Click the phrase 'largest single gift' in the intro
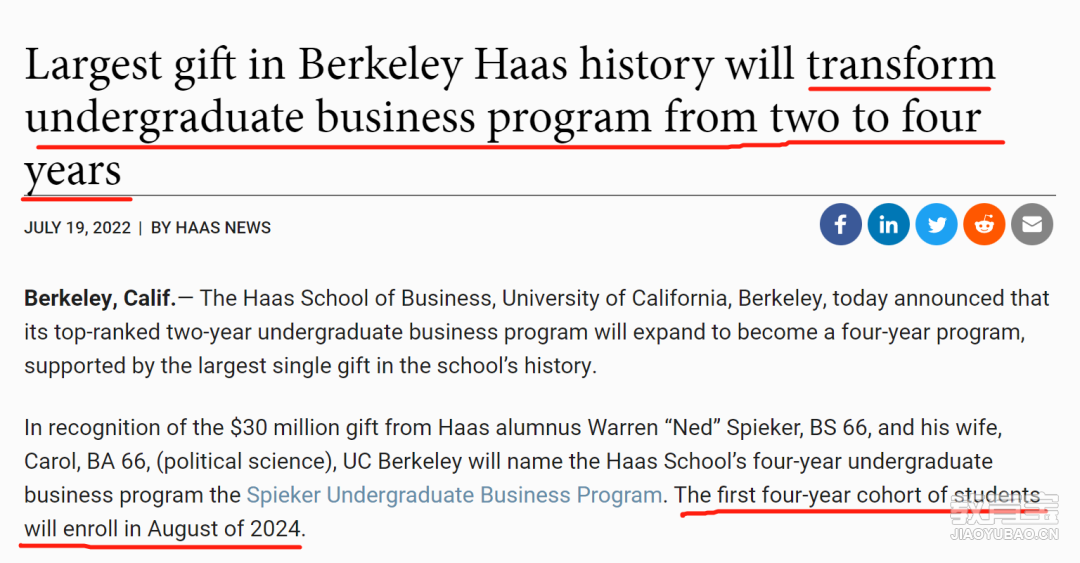This screenshot has height=563, width=1080. 284,366
